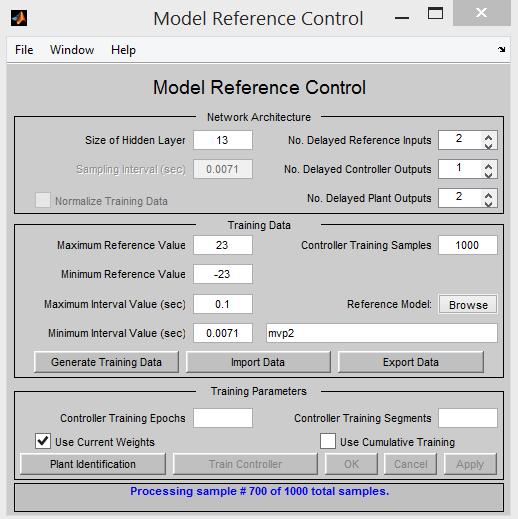Minimize the Model Reference Control window

tap(402, 18)
